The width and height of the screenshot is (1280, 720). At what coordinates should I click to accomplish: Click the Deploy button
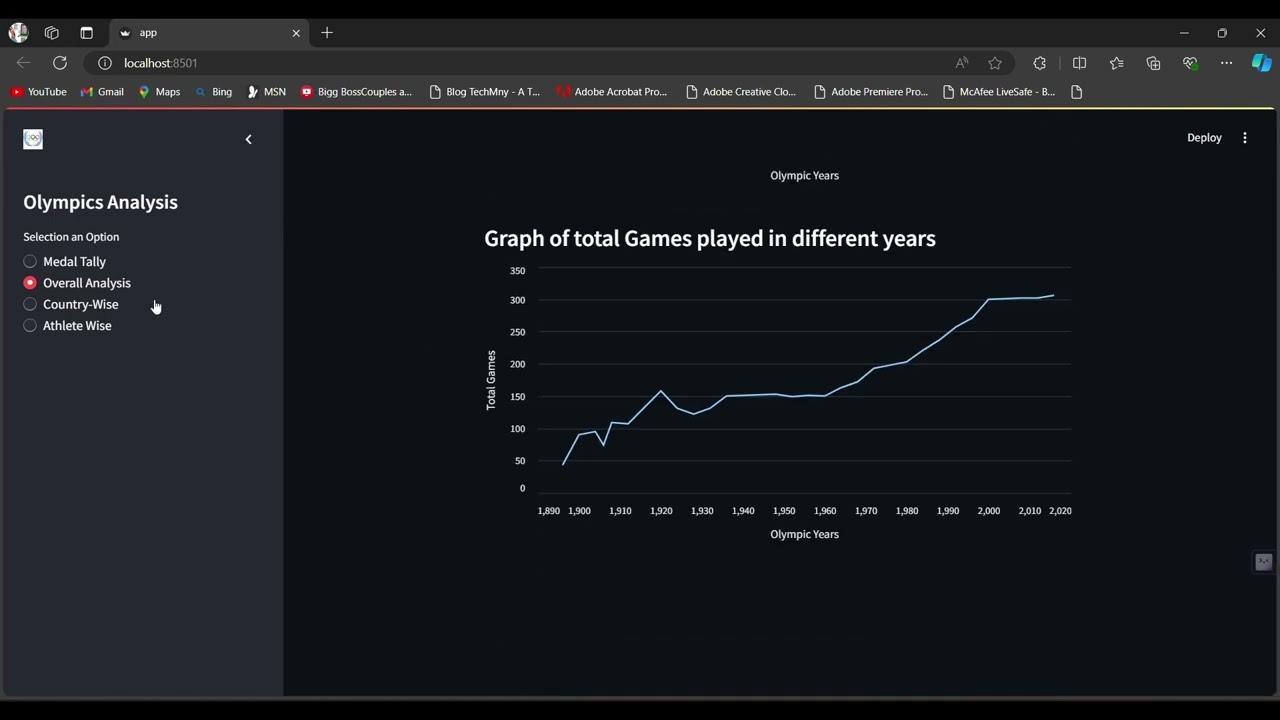[x=1204, y=138]
